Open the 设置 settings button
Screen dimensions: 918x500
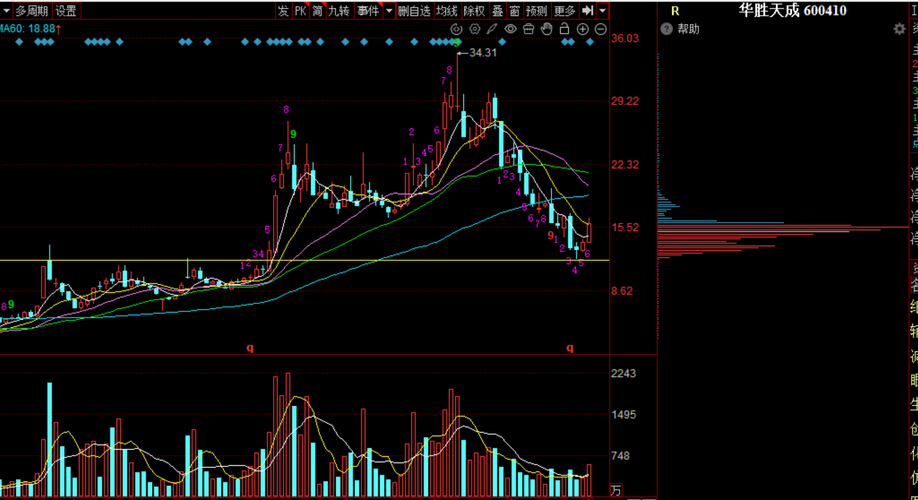(66, 11)
